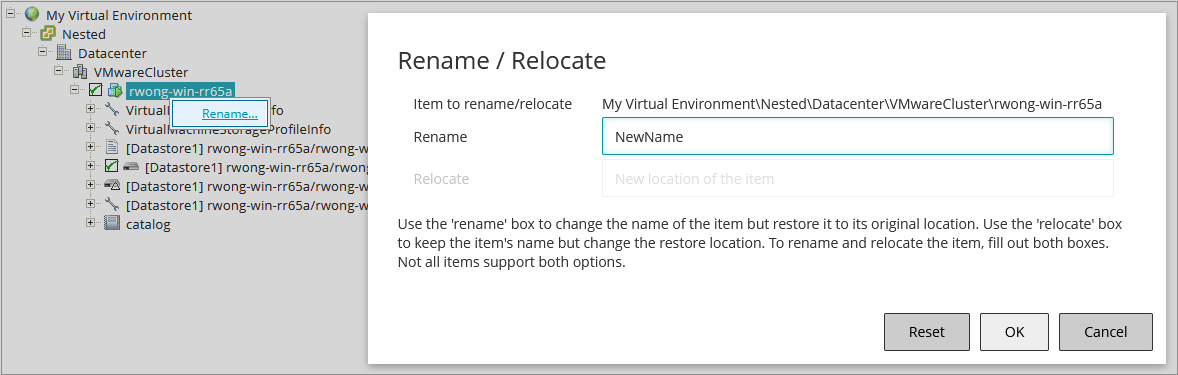Select the rwong-win-rr65a tree item

(180, 91)
